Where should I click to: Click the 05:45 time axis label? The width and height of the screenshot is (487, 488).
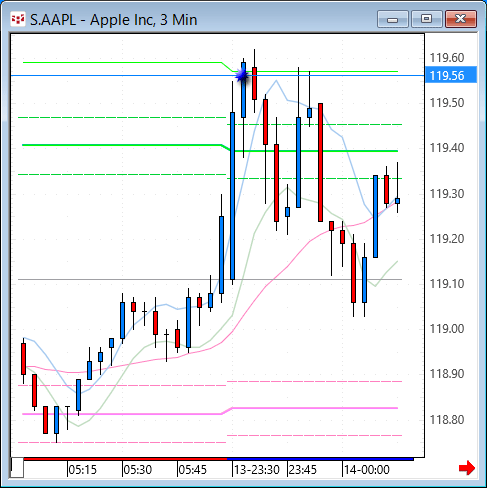tap(193, 470)
